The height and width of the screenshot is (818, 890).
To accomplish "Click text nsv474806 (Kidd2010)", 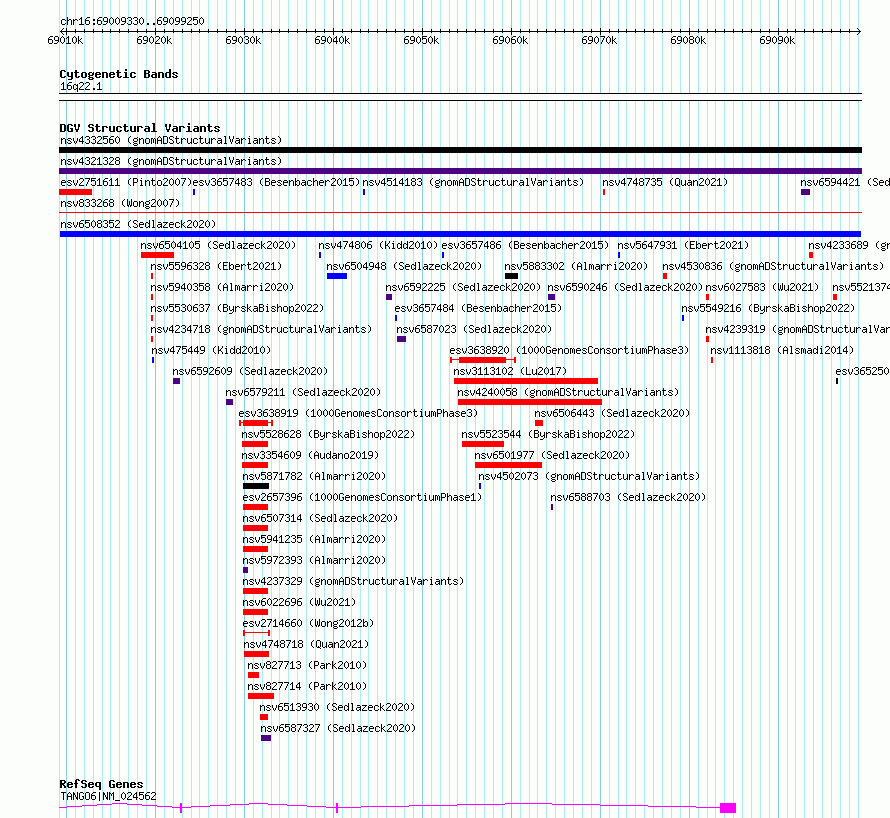I will (x=378, y=245).
